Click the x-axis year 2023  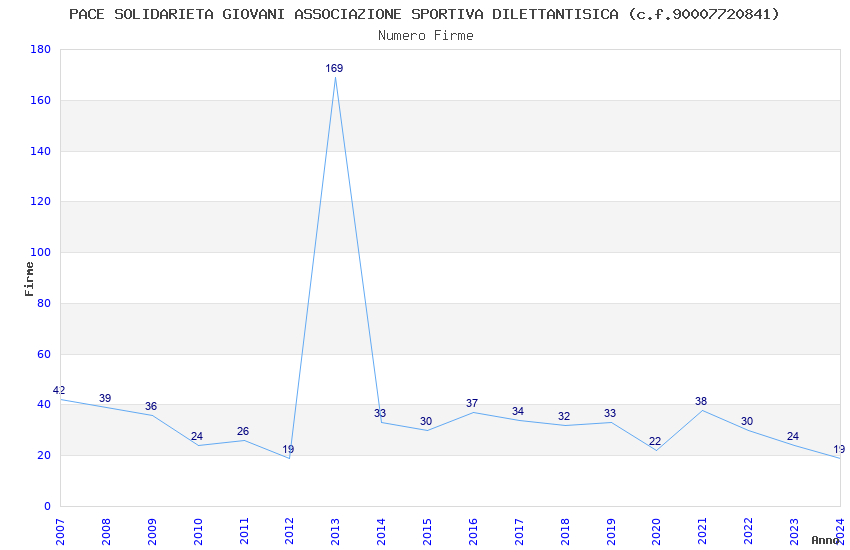(794, 532)
